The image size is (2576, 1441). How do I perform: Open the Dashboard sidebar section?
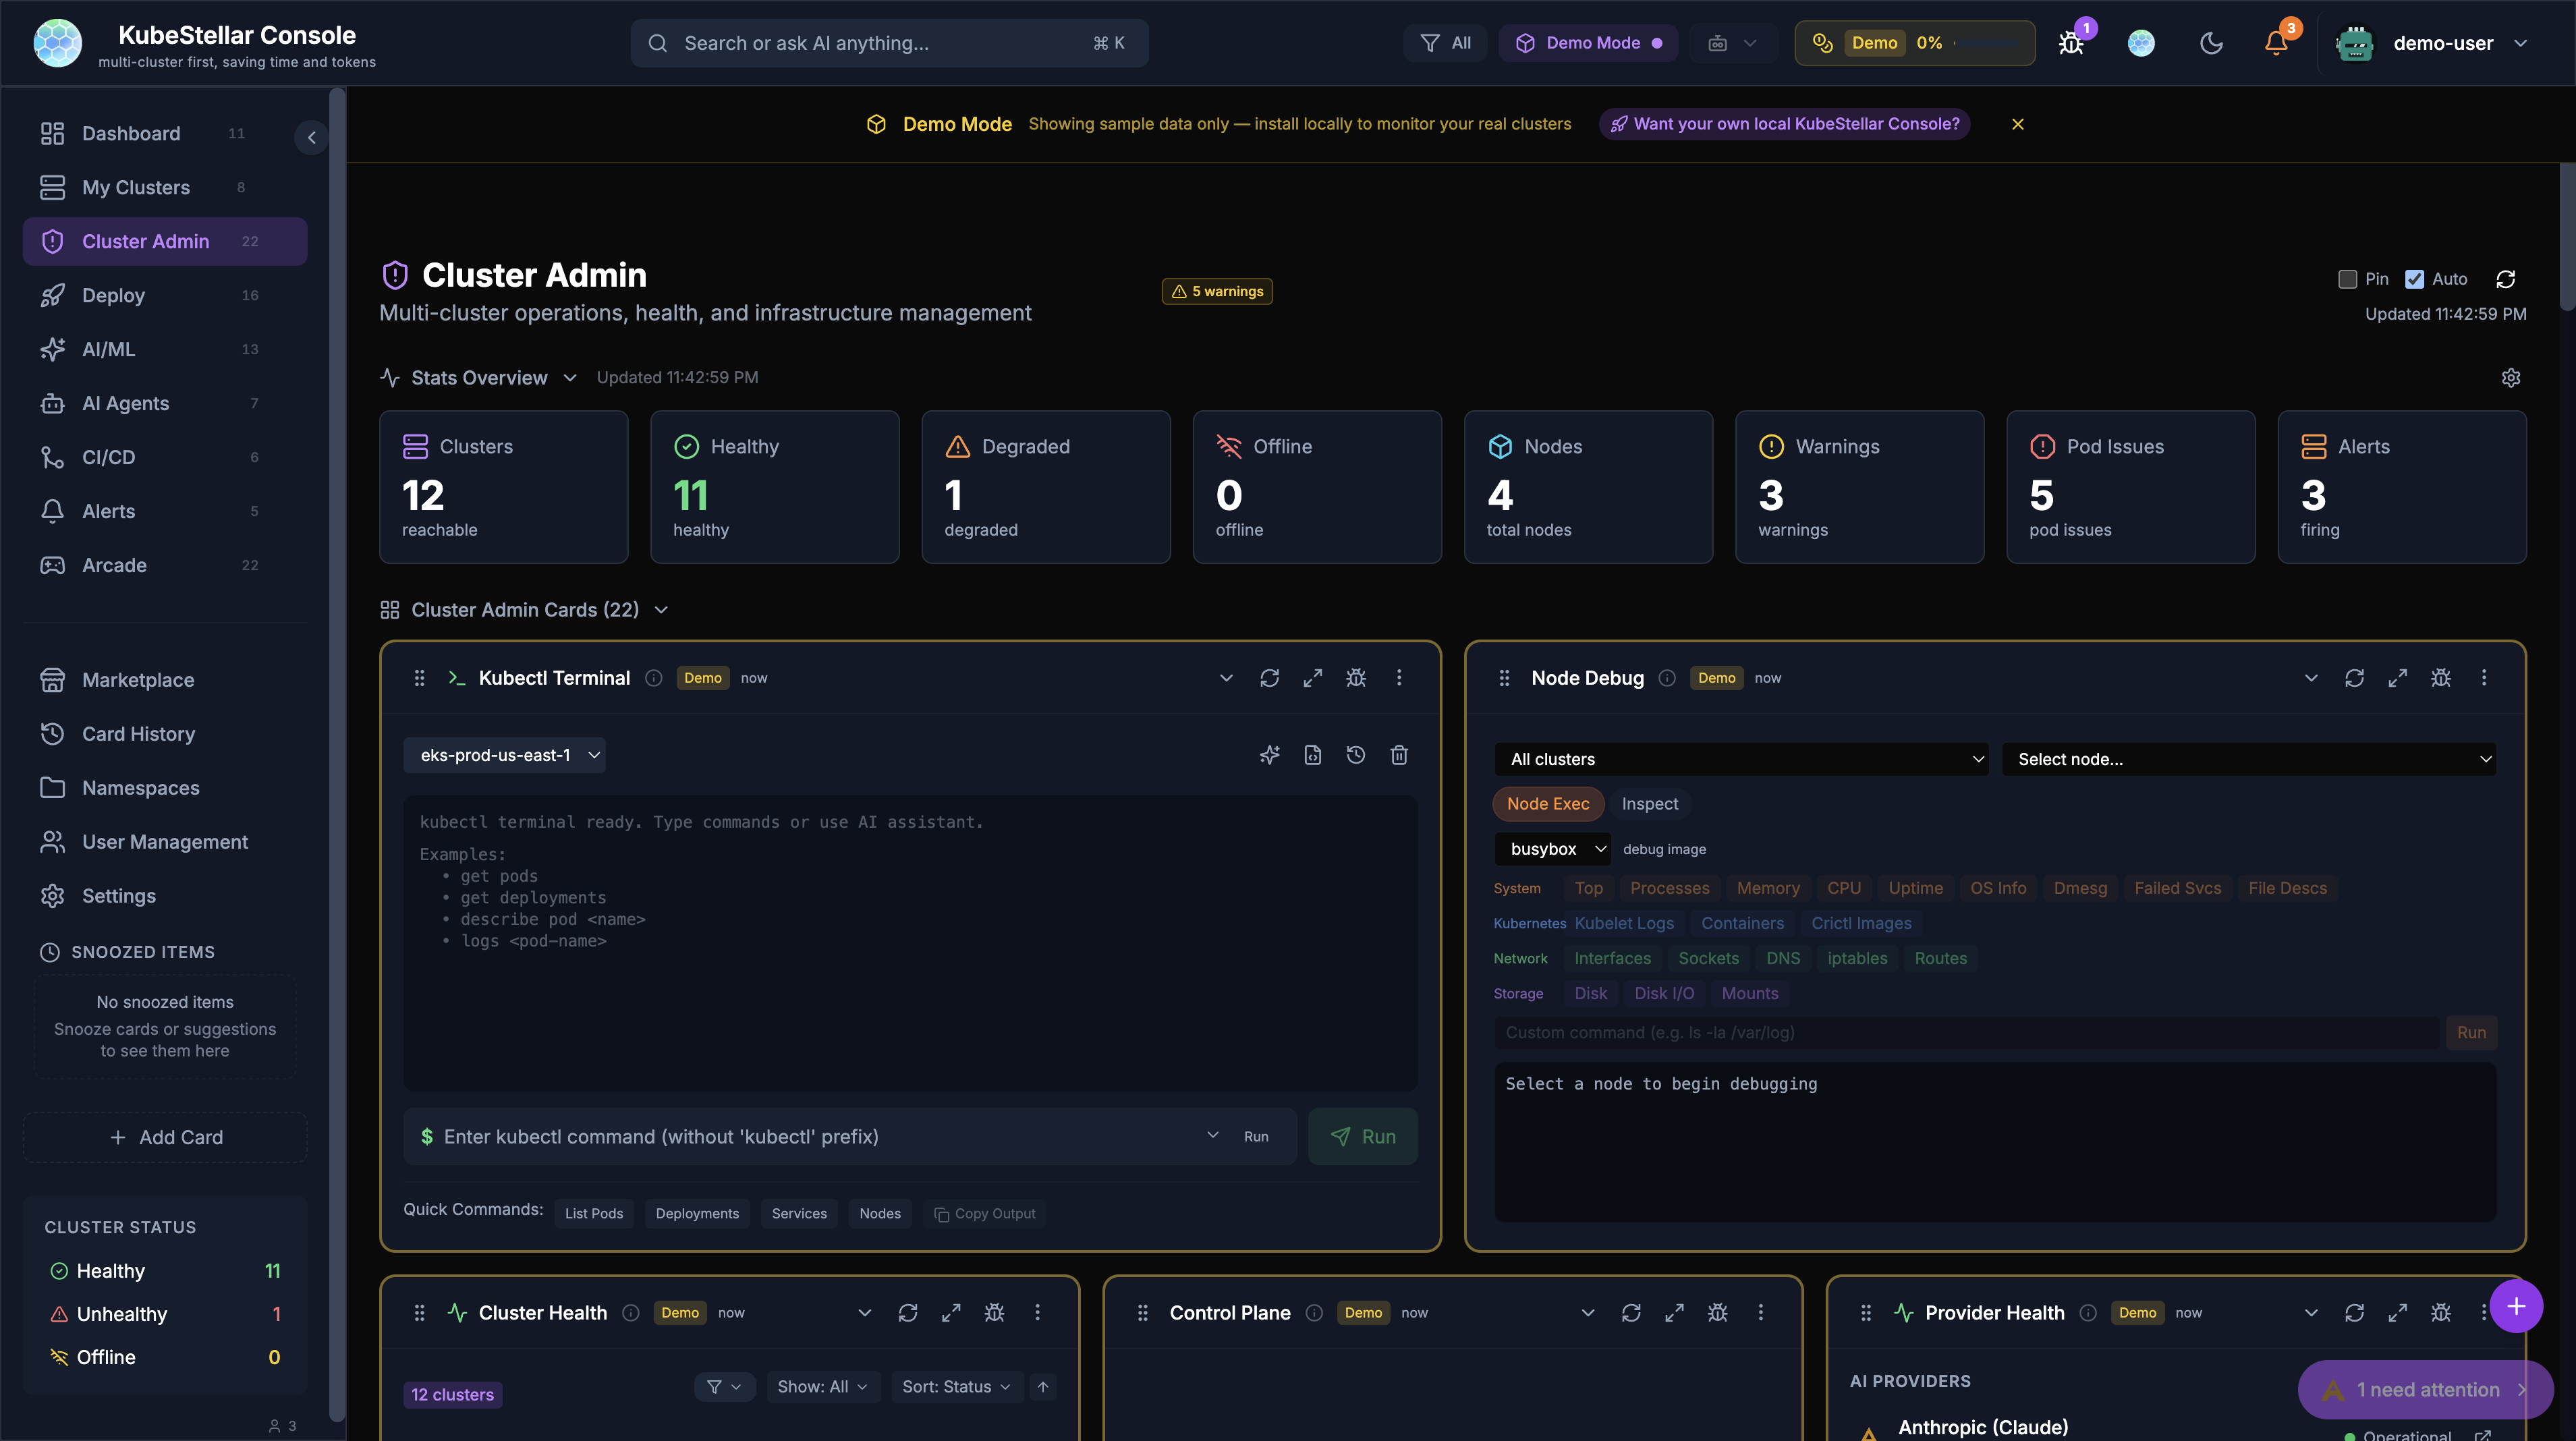pos(131,133)
